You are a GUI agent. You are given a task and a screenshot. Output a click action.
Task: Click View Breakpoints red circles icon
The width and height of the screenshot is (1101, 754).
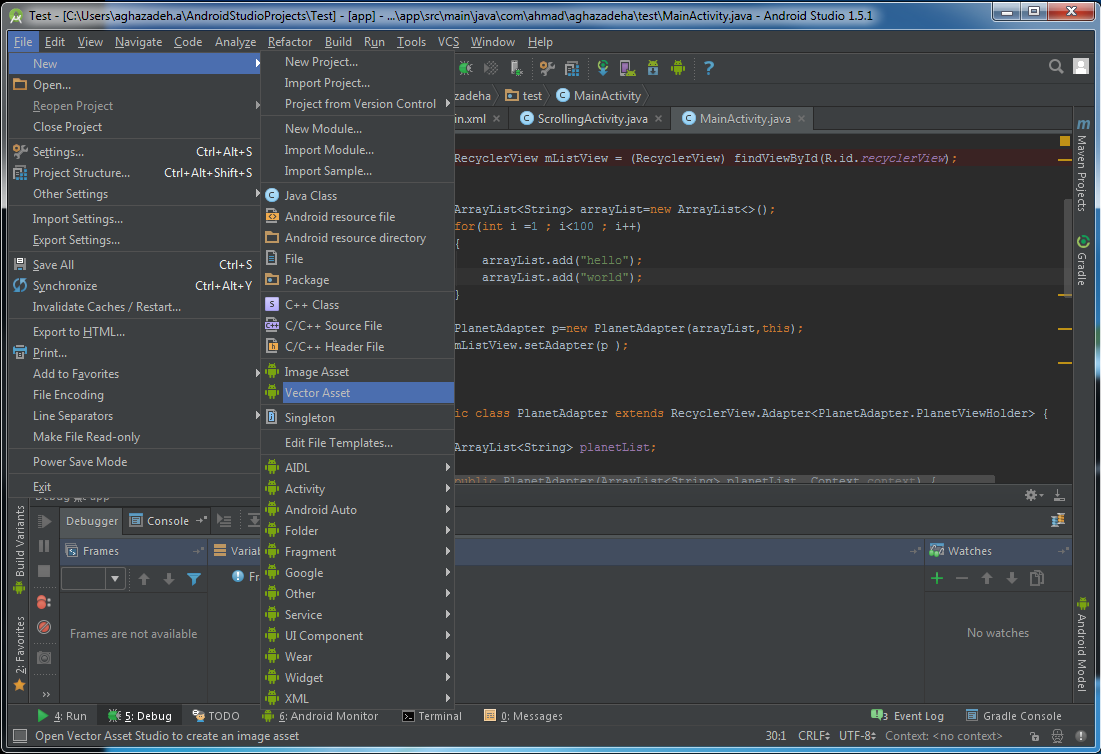(x=44, y=602)
